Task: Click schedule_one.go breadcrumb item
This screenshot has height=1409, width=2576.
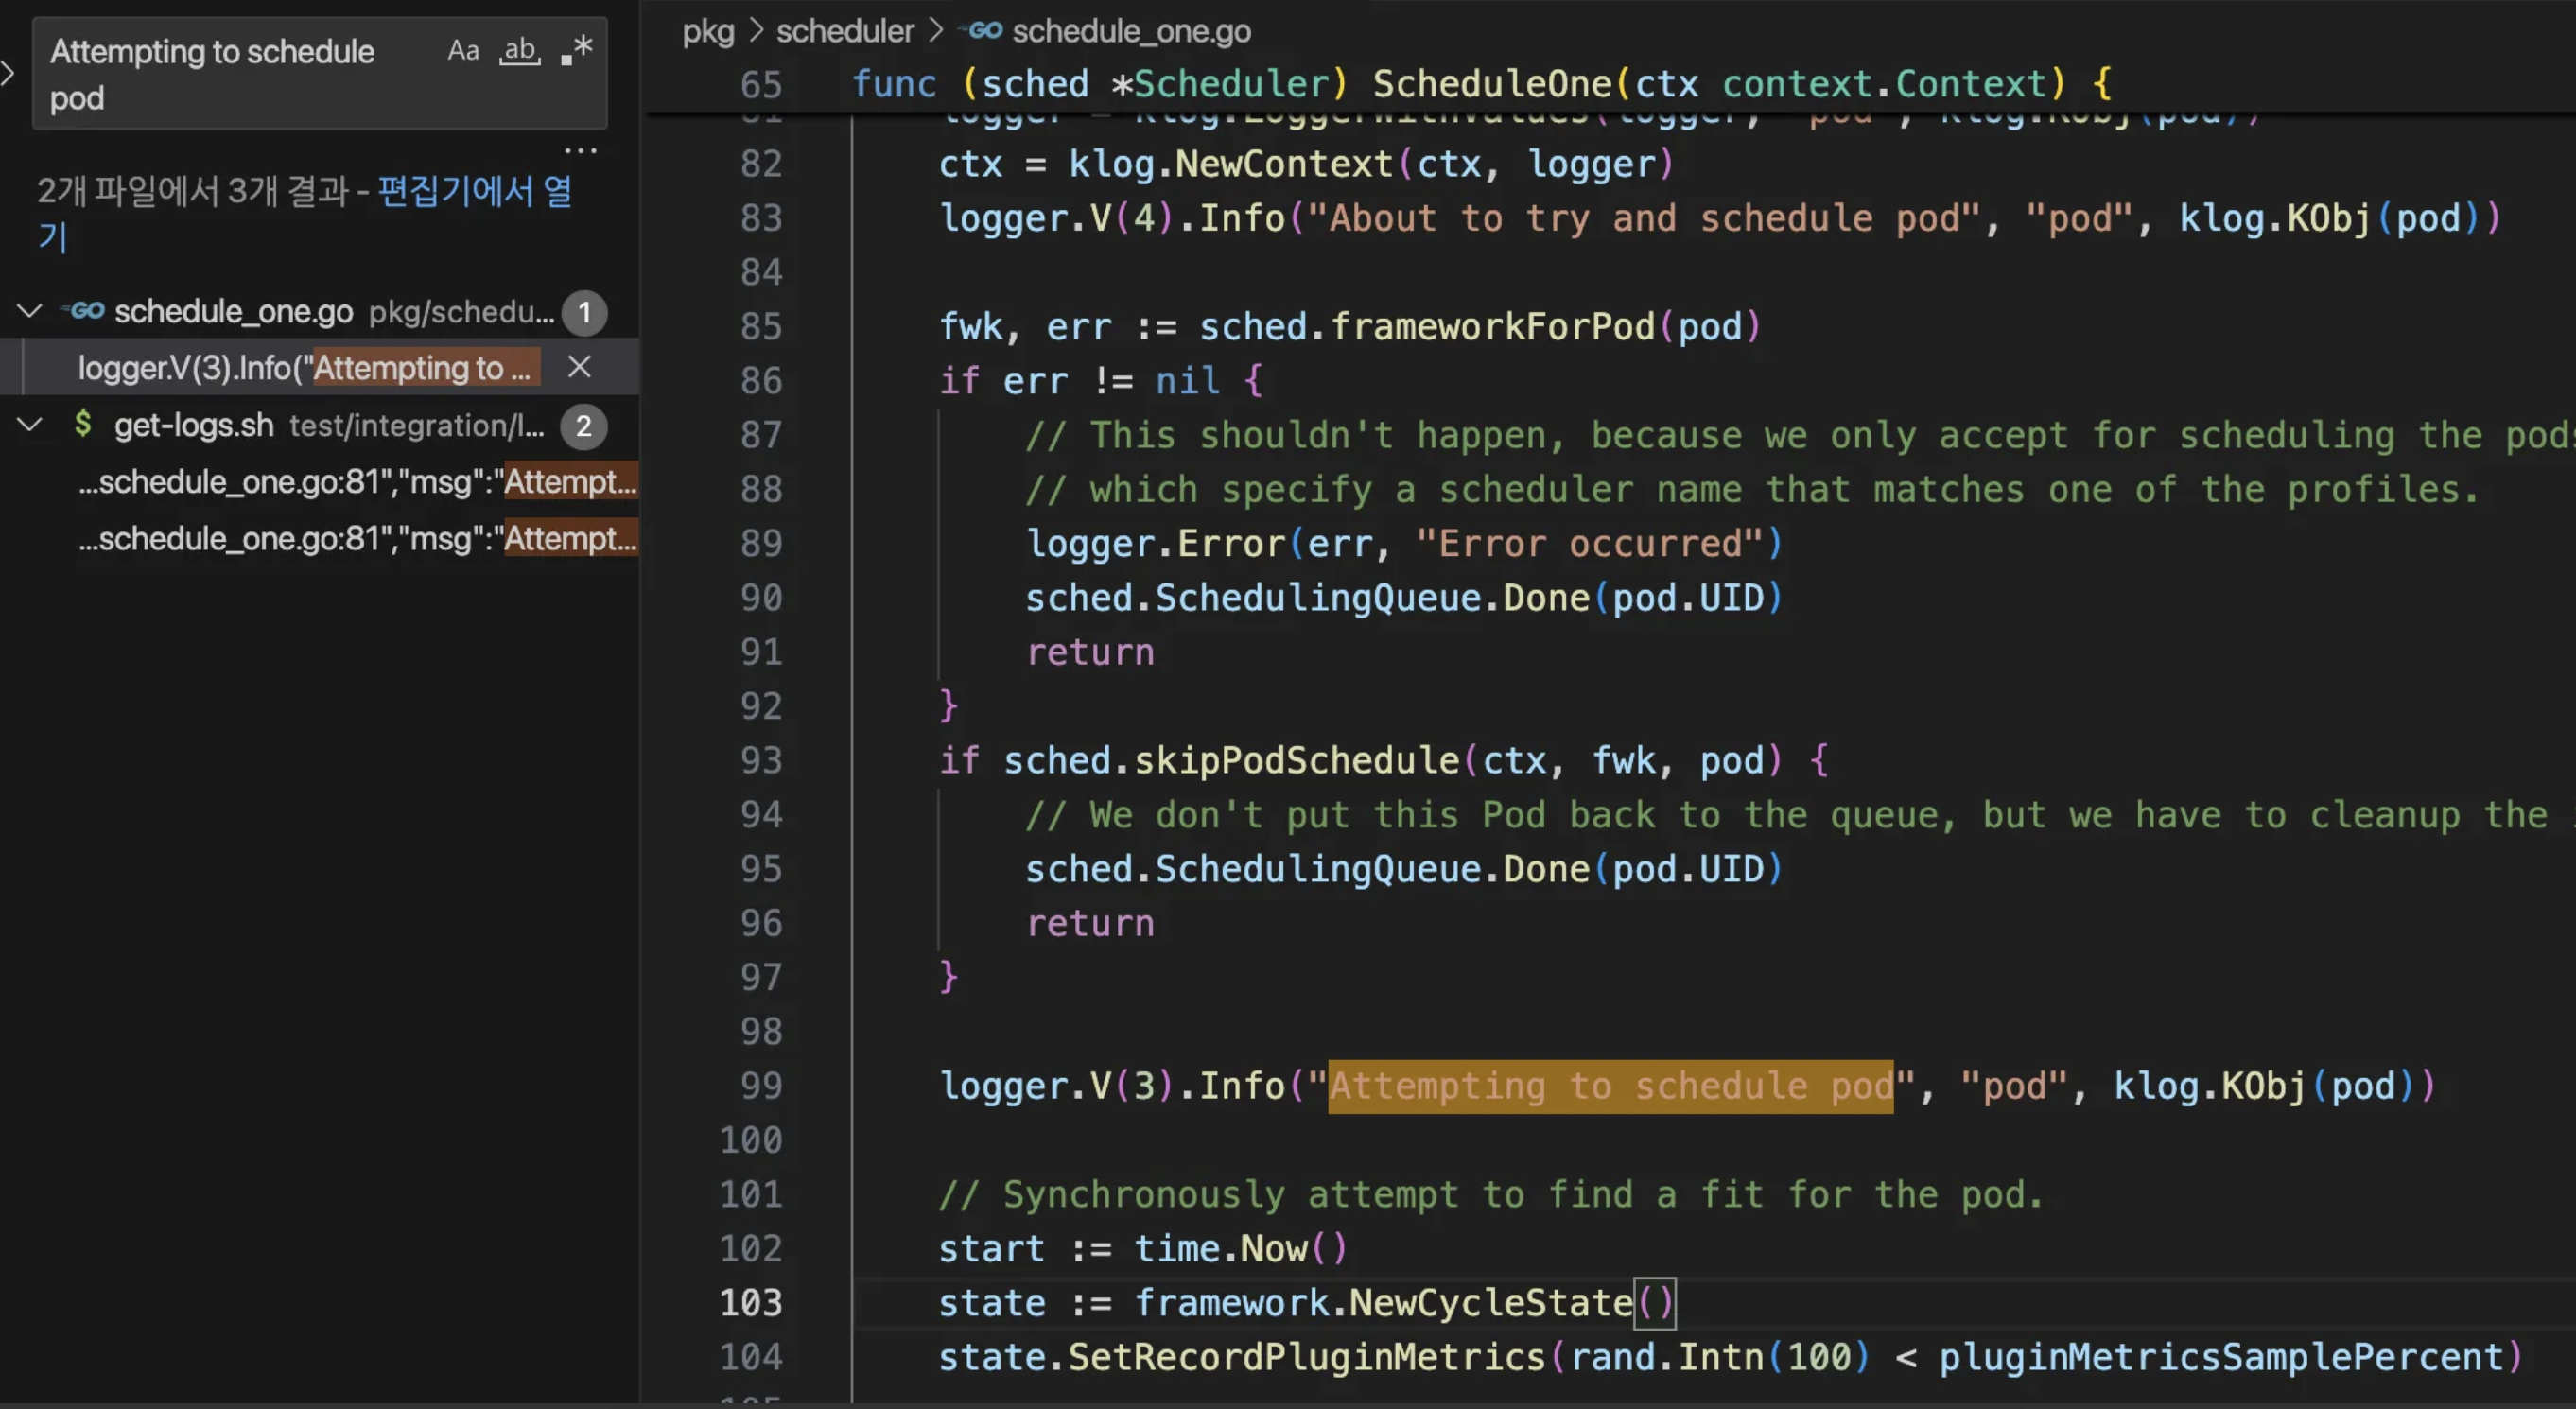Action: [1131, 31]
